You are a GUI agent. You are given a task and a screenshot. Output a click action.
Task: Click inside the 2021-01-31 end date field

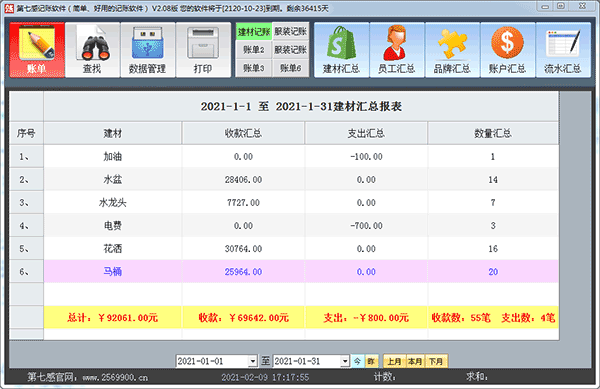pyautogui.click(x=307, y=361)
